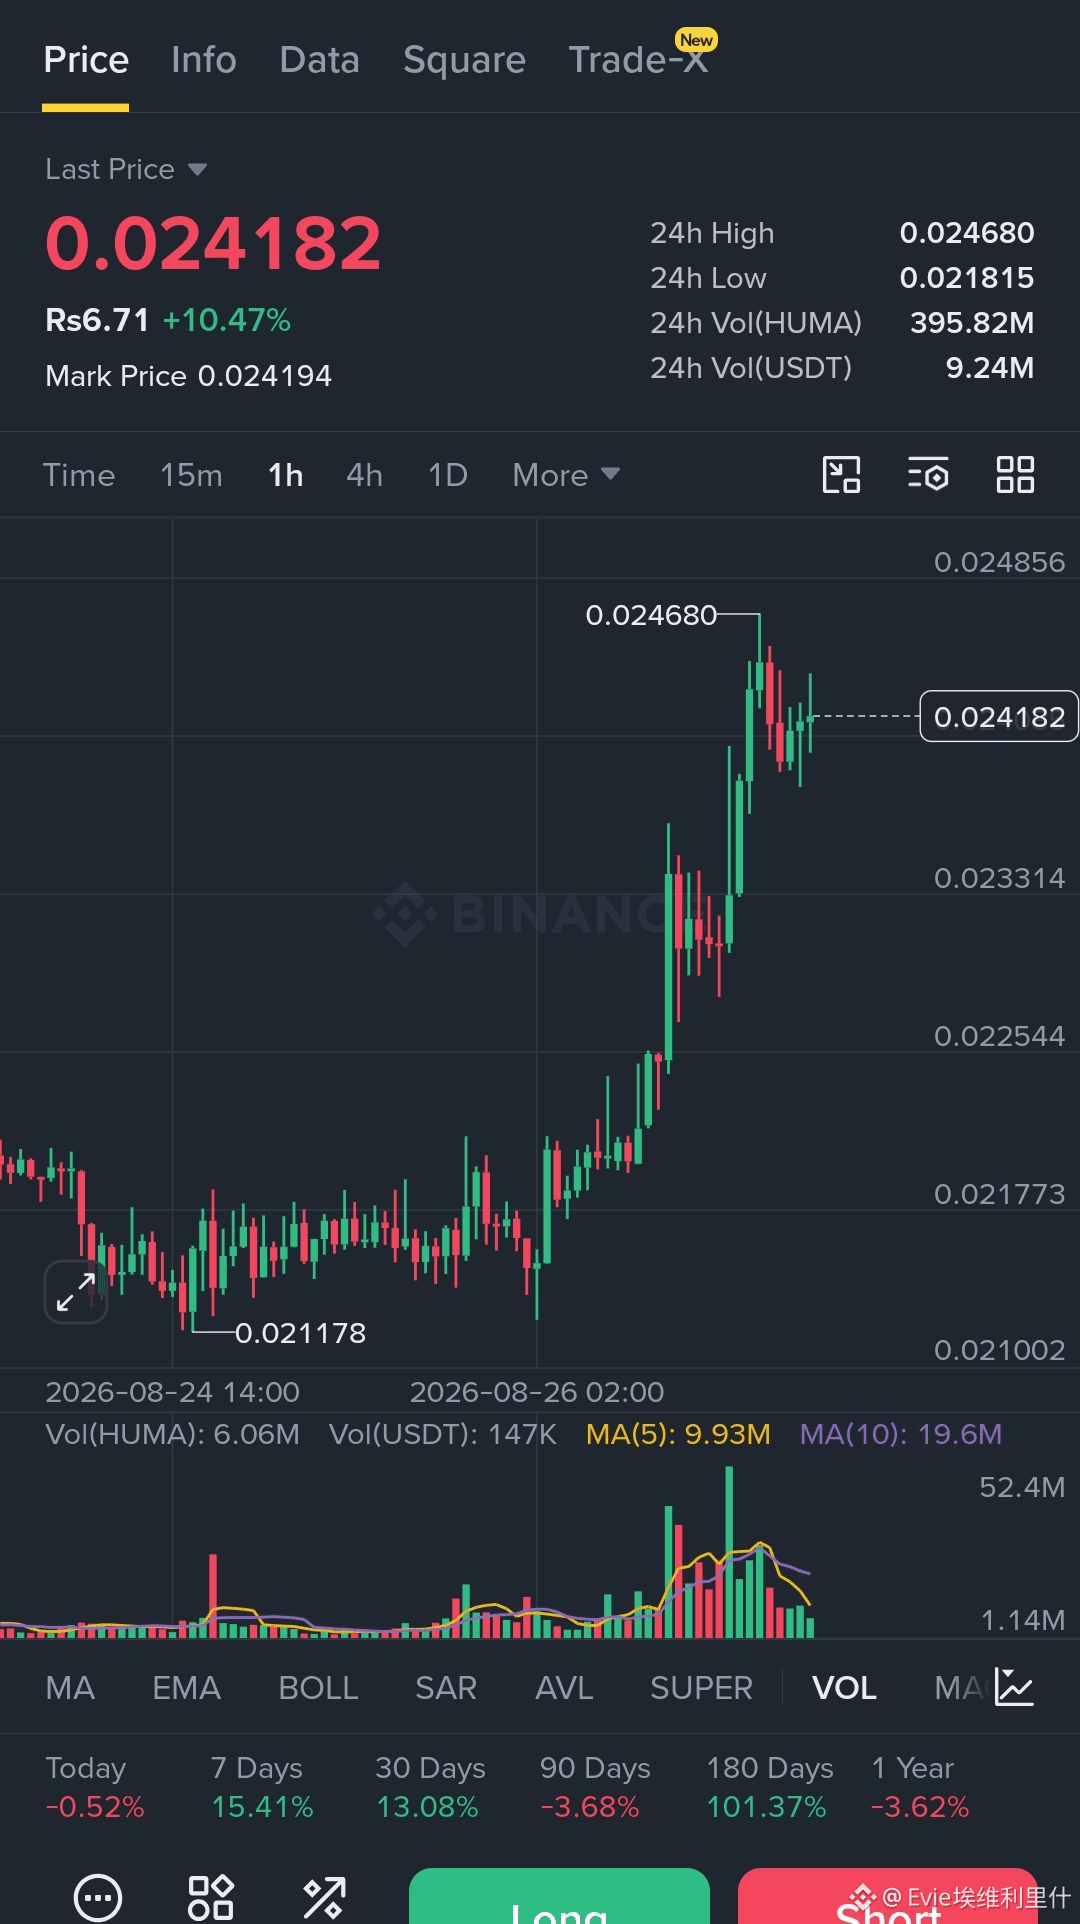Open the Trade-X tab
This screenshot has width=1080, height=1924.
(x=638, y=60)
